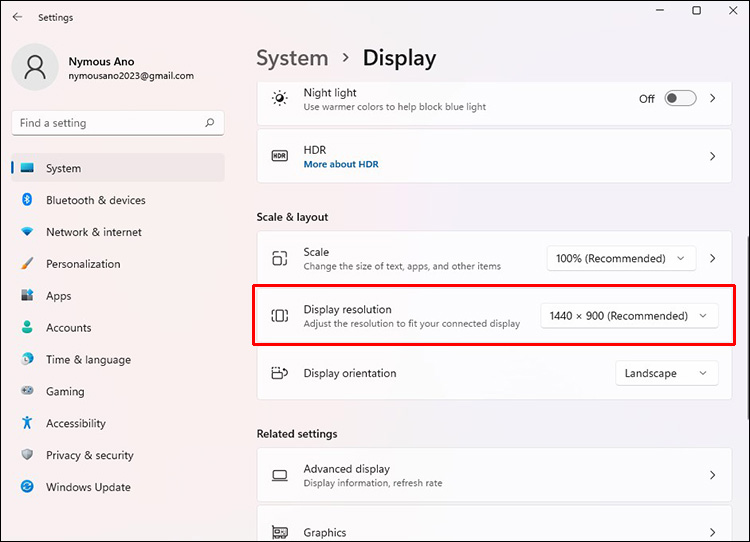Go to System in breadcrumb
This screenshot has height=542, width=750.
[x=292, y=58]
